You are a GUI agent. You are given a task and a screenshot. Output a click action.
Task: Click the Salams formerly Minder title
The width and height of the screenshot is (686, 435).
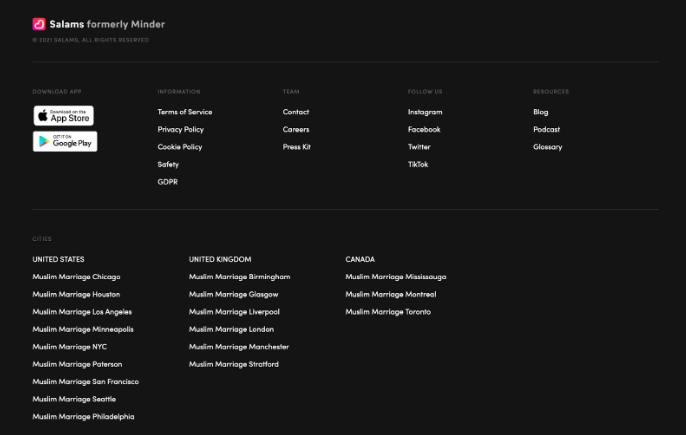(107, 25)
